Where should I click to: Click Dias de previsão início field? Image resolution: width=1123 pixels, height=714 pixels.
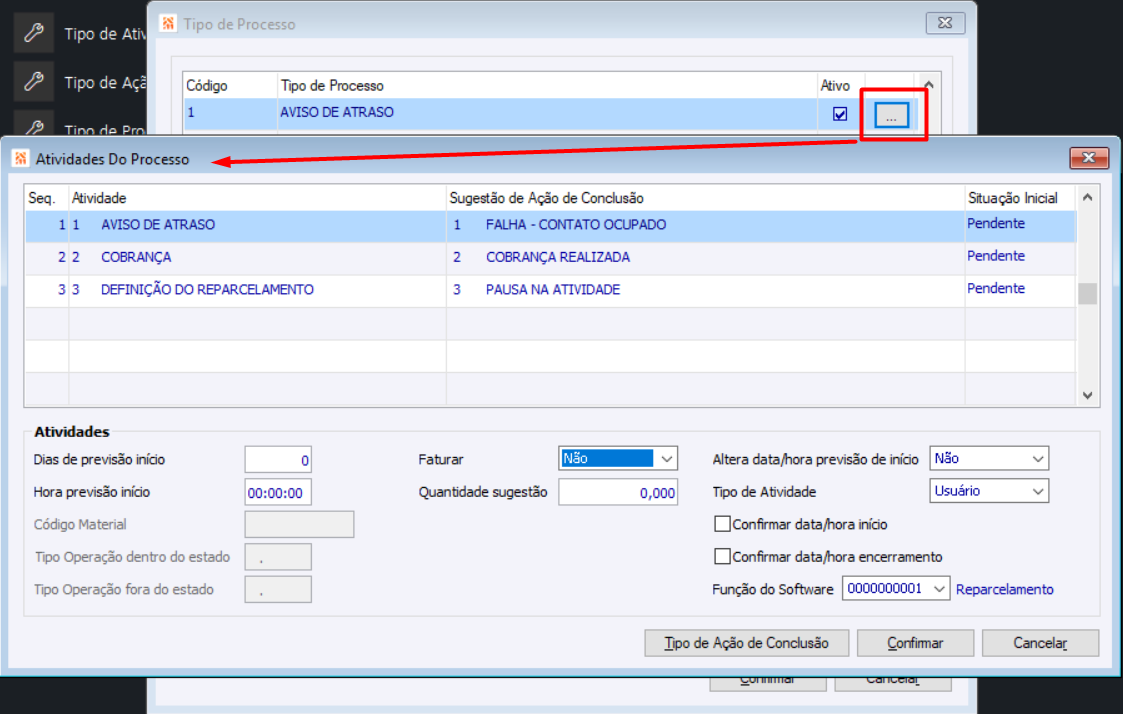point(278,460)
